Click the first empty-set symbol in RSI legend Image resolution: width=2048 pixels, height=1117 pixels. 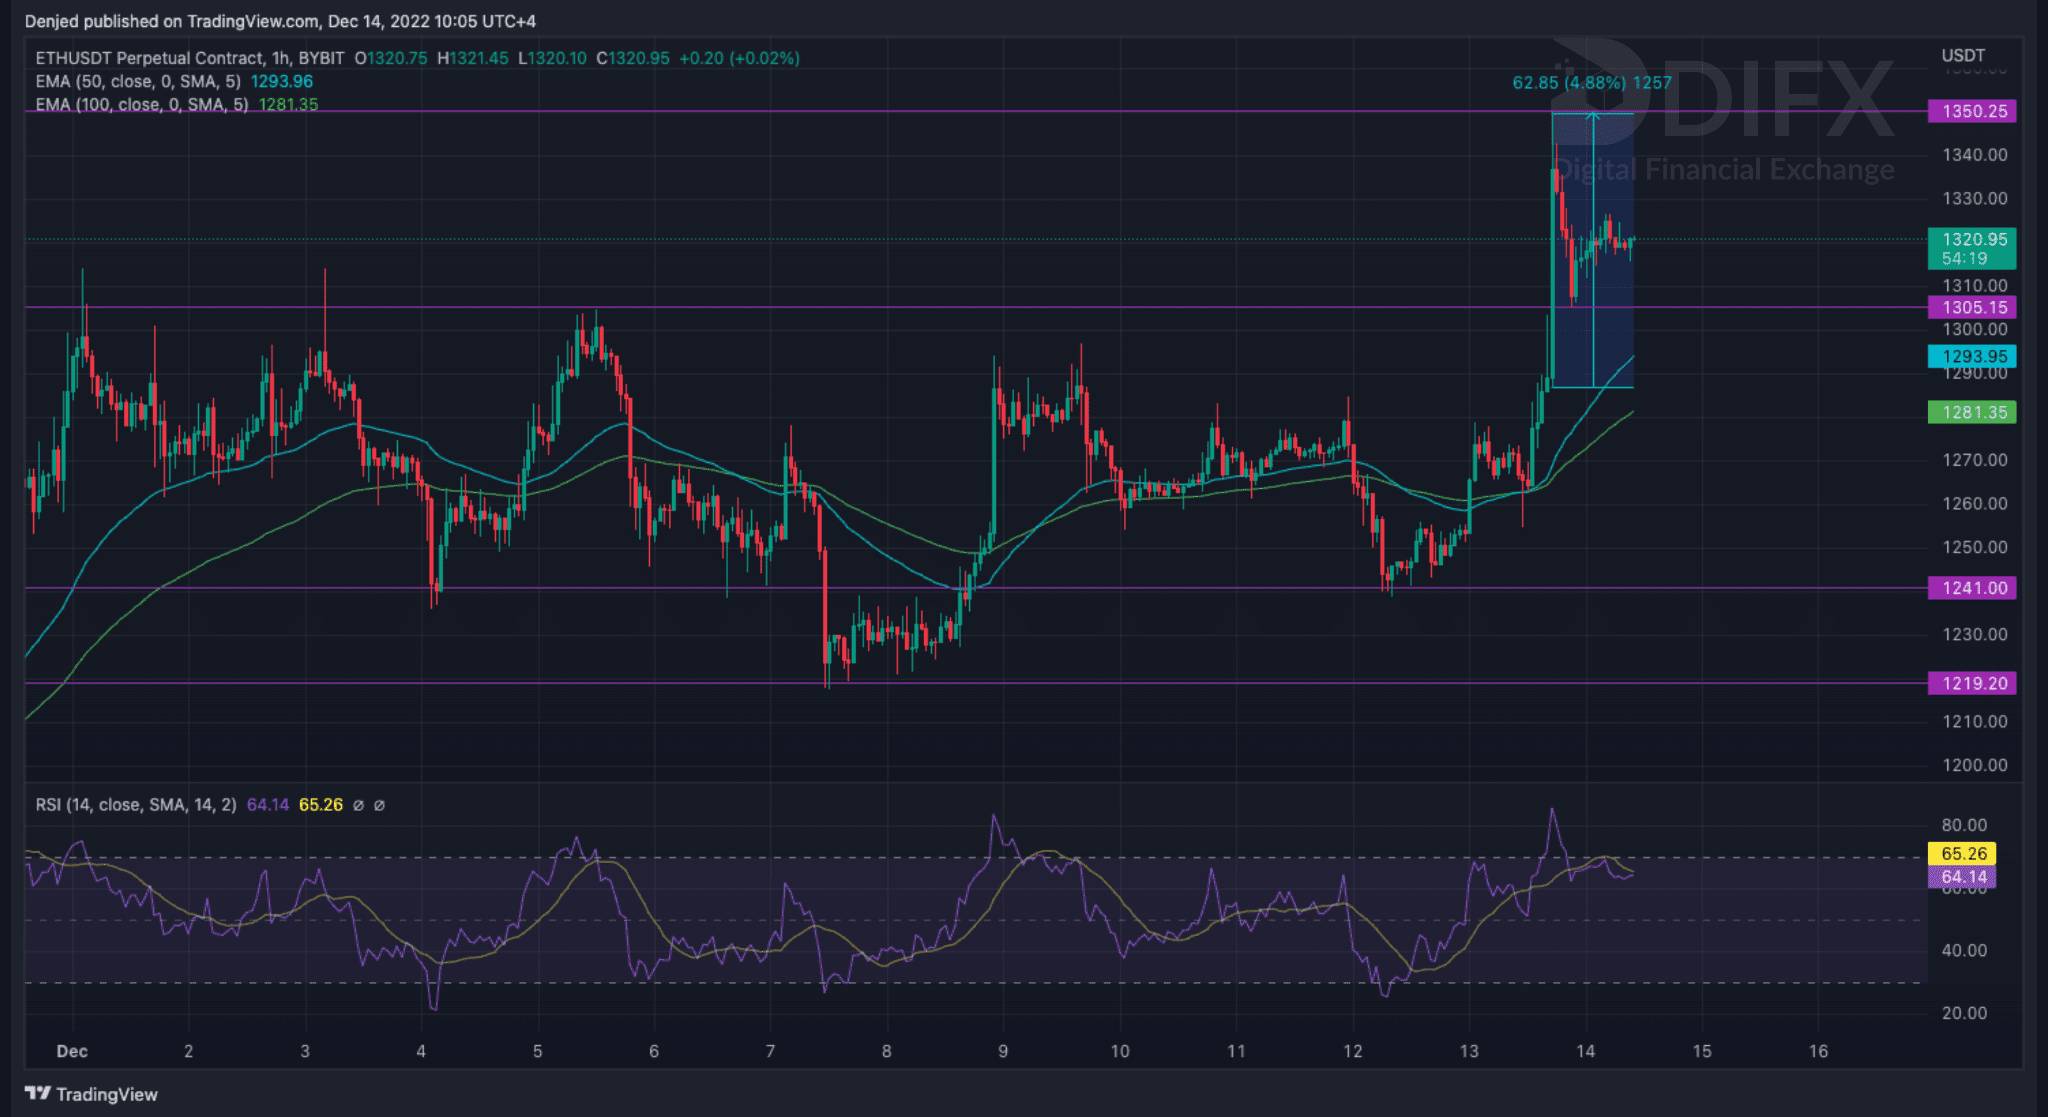(358, 805)
